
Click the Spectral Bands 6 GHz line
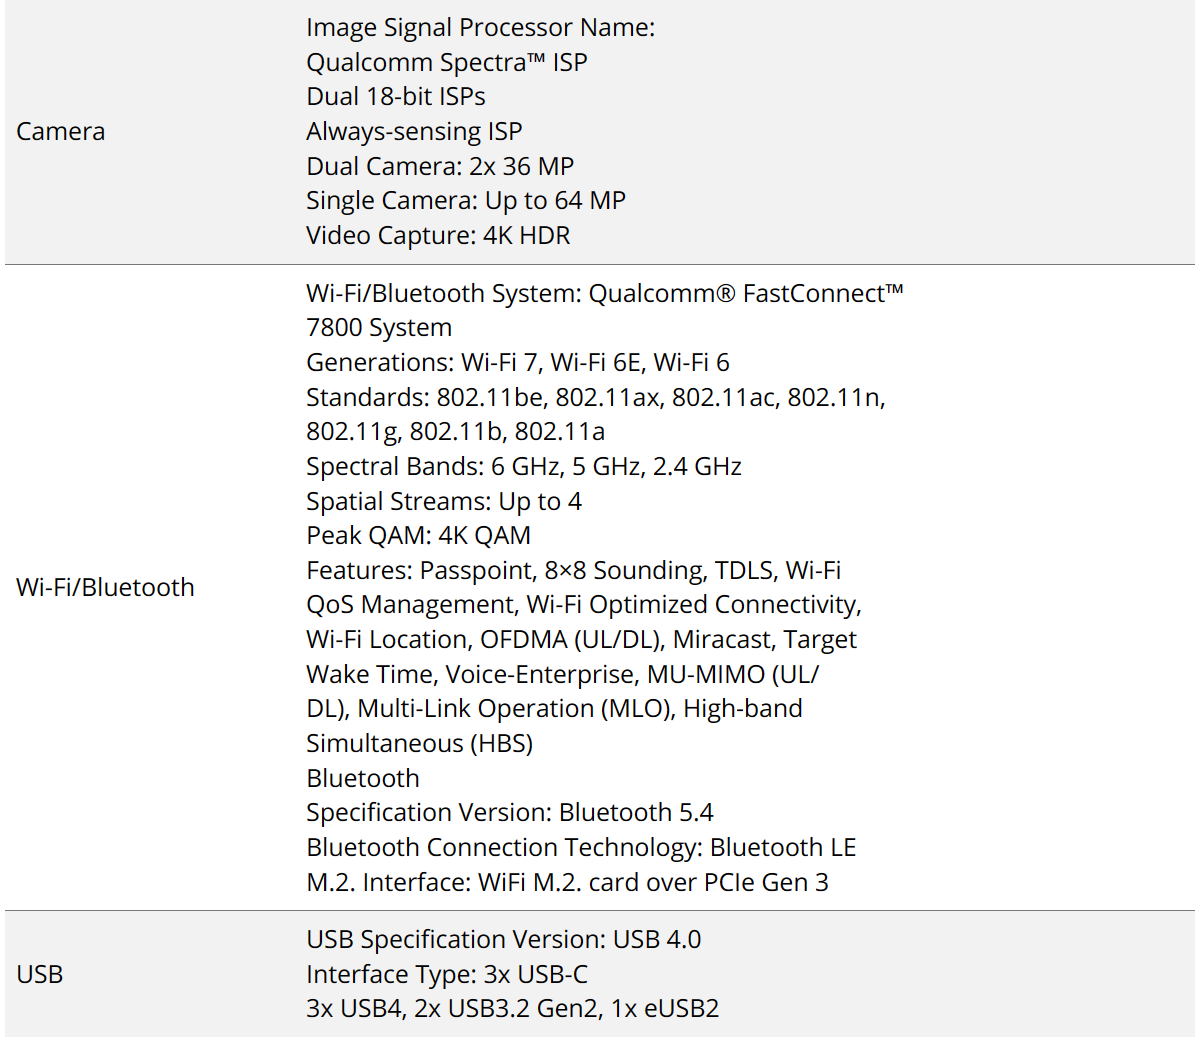pos(524,466)
